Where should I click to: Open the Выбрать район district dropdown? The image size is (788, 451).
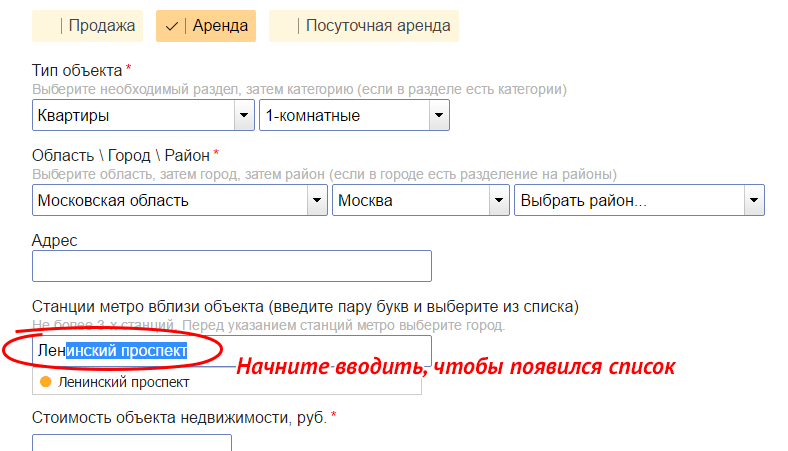point(629,200)
